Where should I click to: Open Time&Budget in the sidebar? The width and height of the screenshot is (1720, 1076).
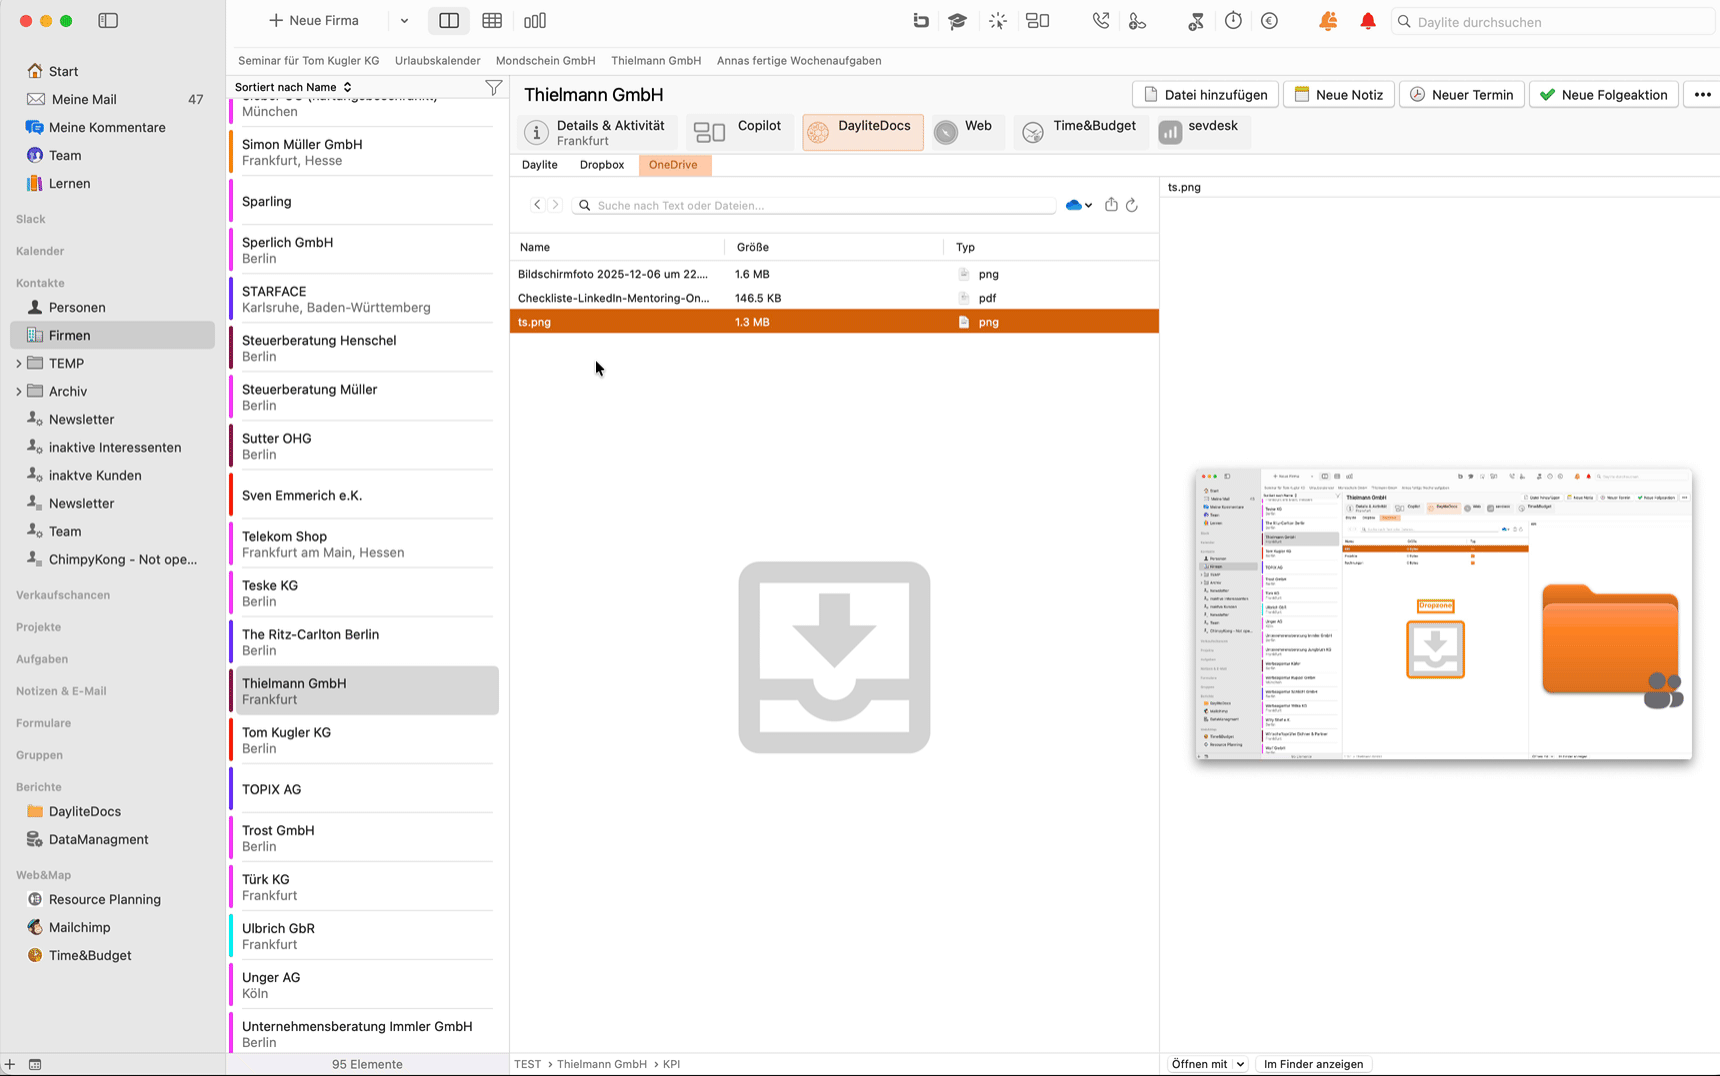click(x=90, y=956)
